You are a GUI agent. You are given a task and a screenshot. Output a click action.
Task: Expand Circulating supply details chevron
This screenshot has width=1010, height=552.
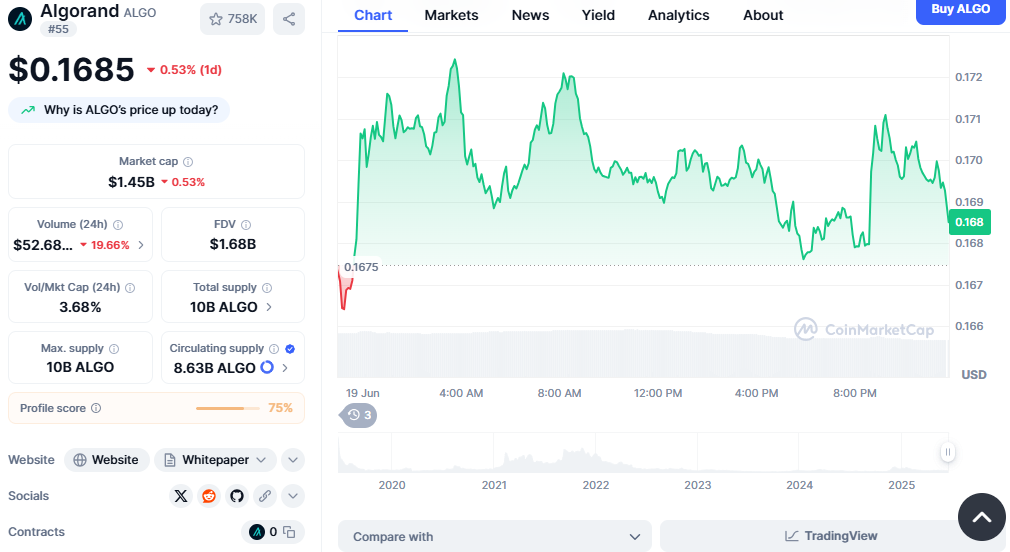point(285,368)
